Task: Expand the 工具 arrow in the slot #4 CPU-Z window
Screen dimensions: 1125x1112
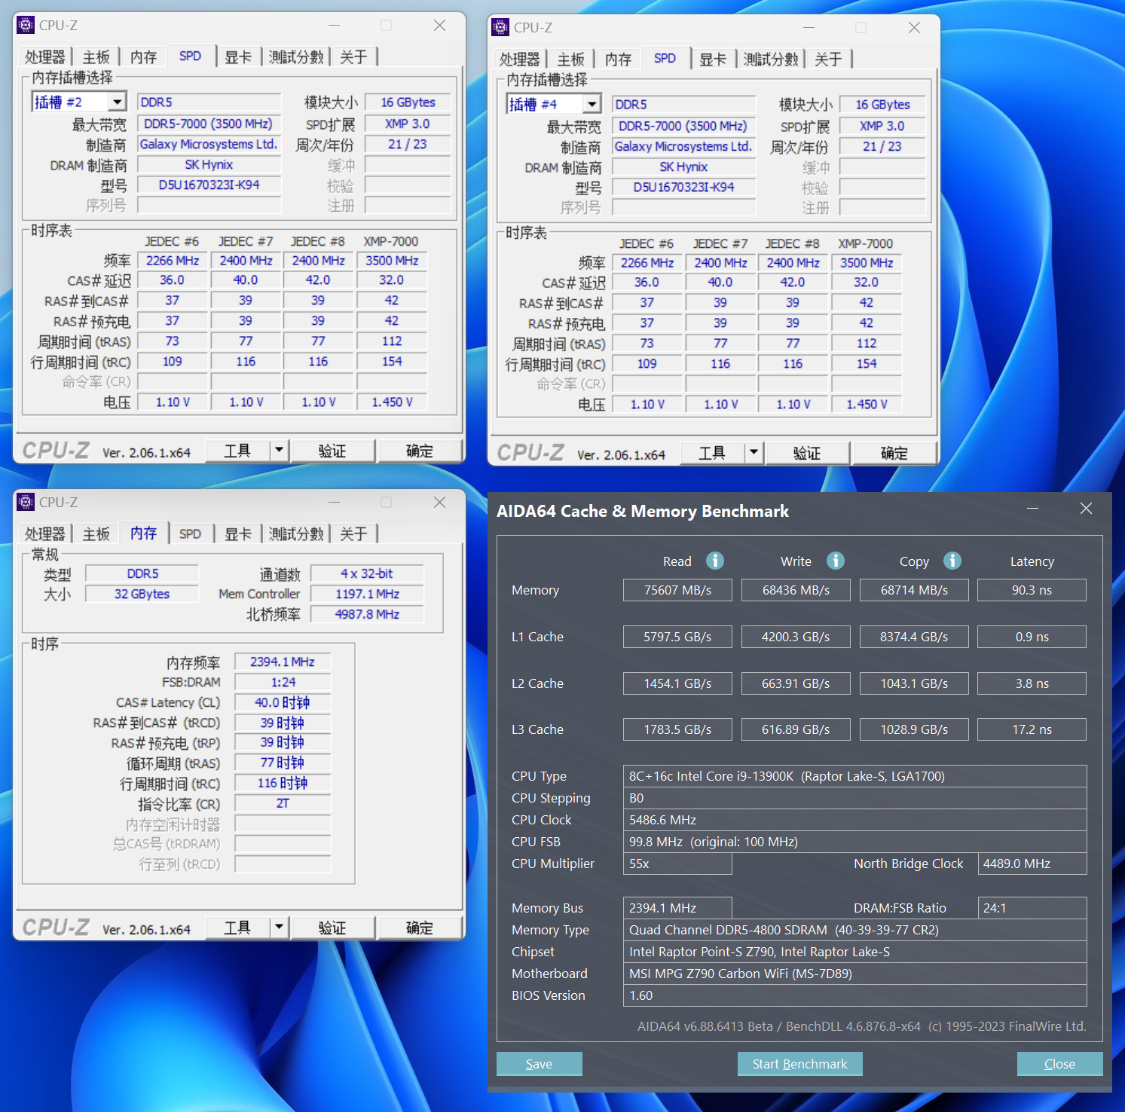Action: (753, 453)
